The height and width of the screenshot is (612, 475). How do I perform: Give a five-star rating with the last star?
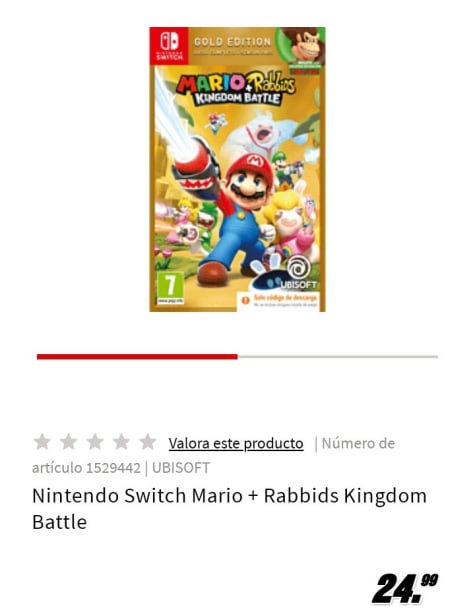point(148,442)
